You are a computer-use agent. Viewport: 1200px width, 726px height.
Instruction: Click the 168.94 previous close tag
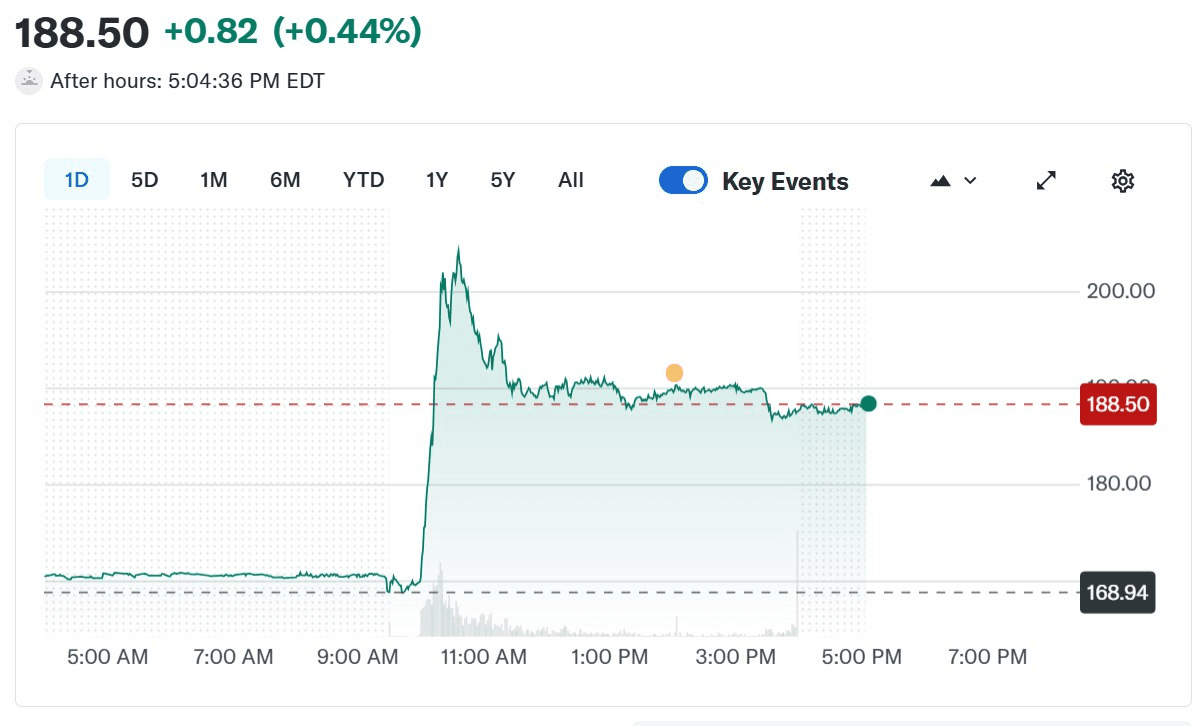[1118, 593]
